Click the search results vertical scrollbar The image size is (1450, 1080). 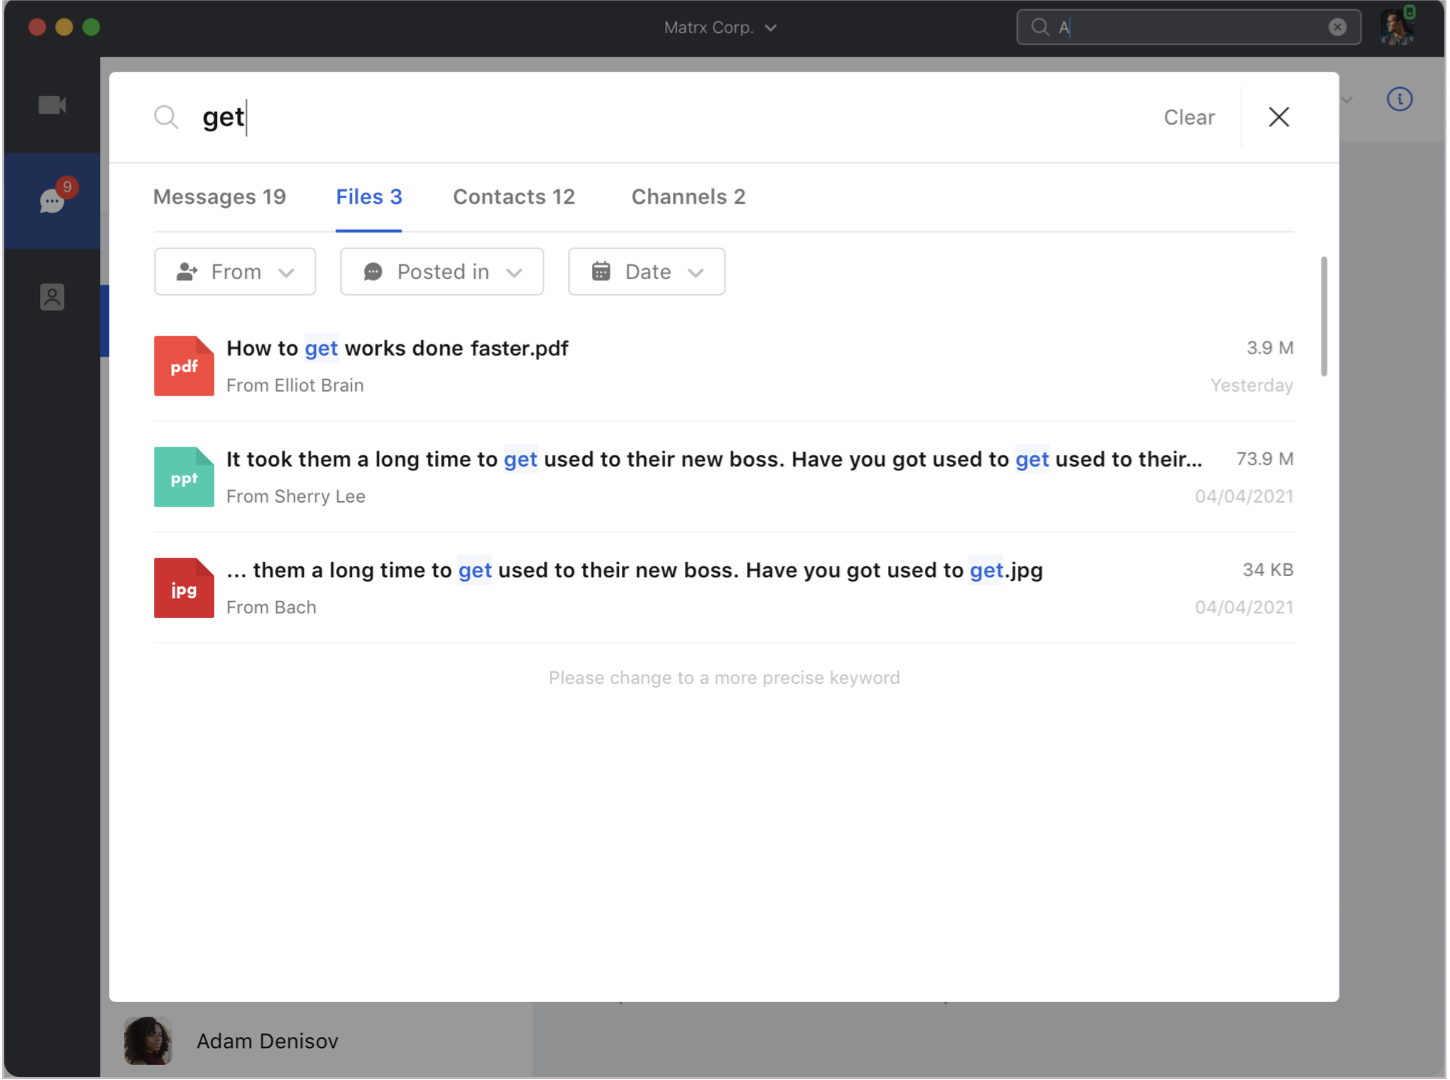pos(1324,316)
